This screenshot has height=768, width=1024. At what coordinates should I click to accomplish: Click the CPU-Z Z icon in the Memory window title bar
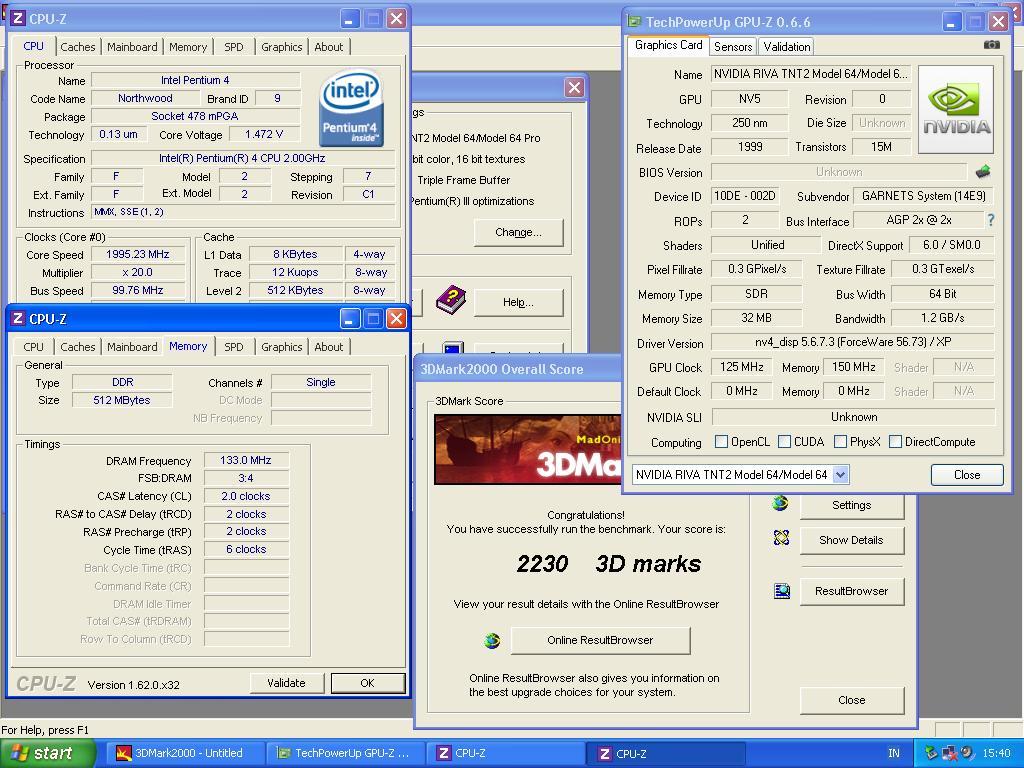[x=18, y=319]
